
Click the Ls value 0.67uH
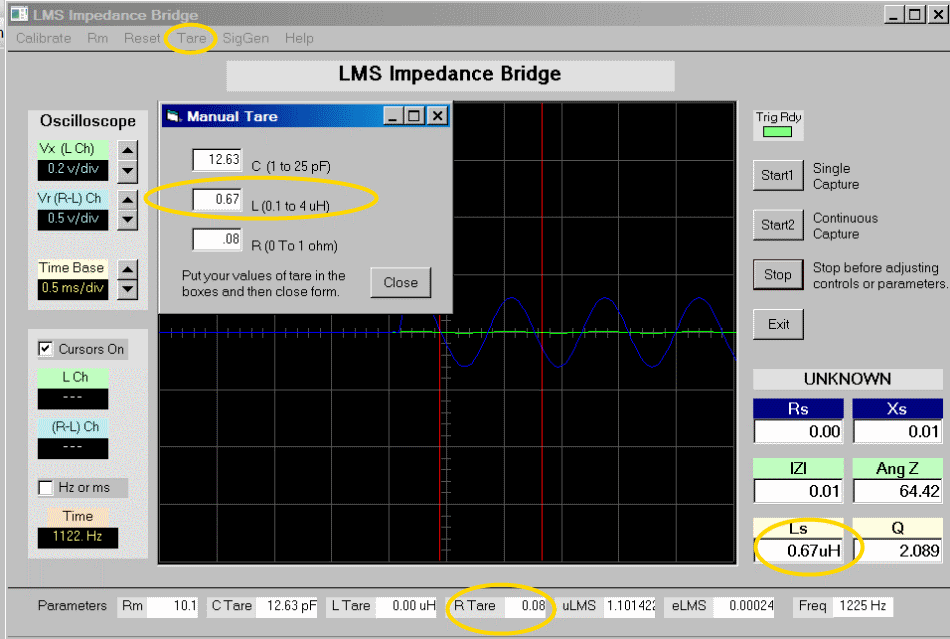(799, 551)
